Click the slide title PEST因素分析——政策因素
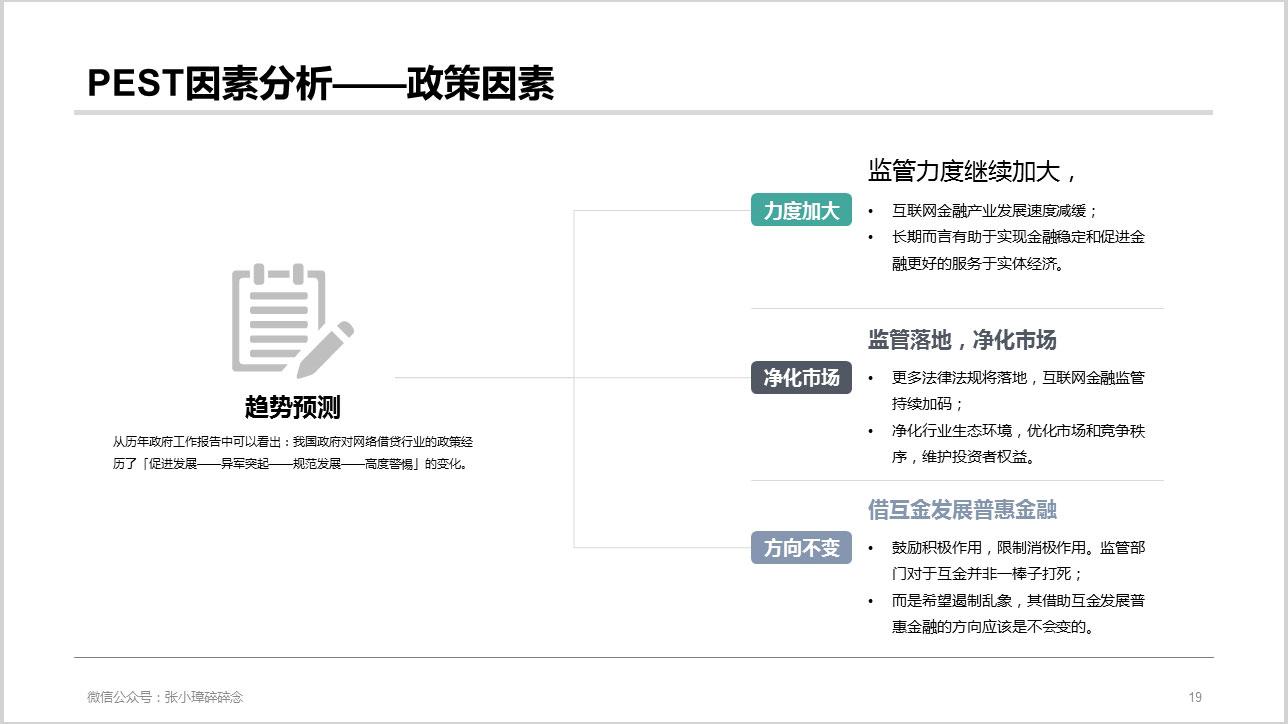Viewport: 1288px width, 724px height. pos(320,84)
